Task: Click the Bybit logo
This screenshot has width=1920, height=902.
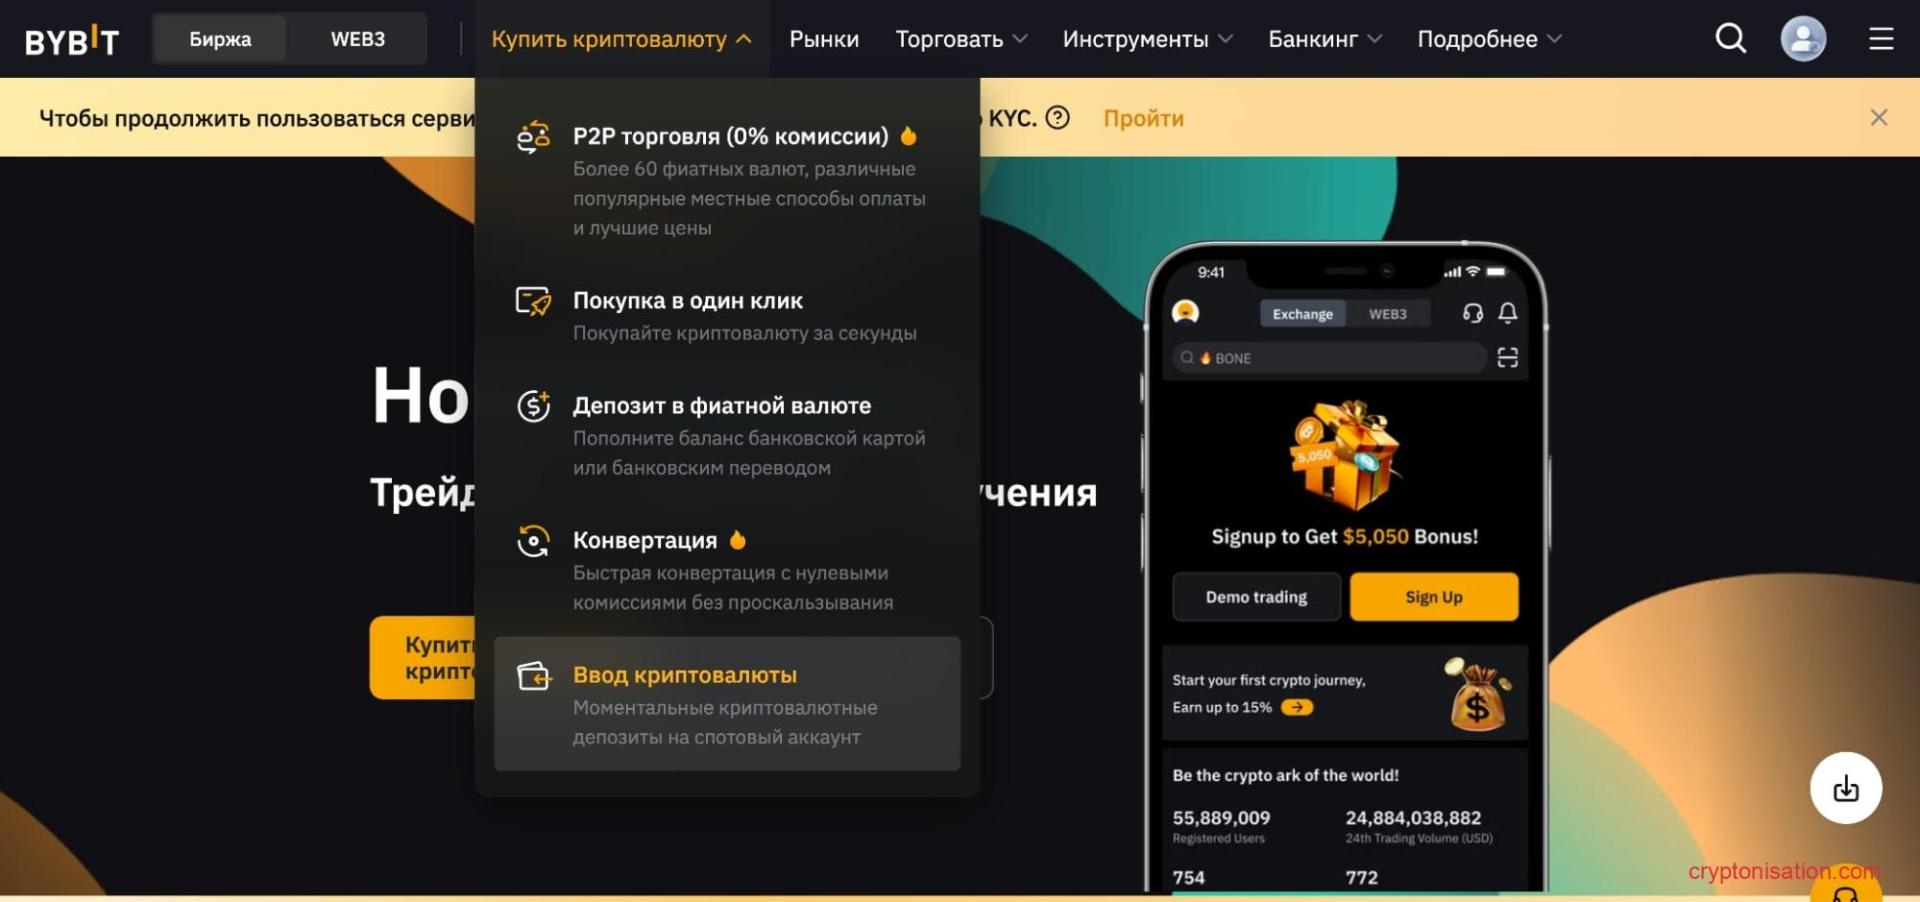Action: click(72, 40)
